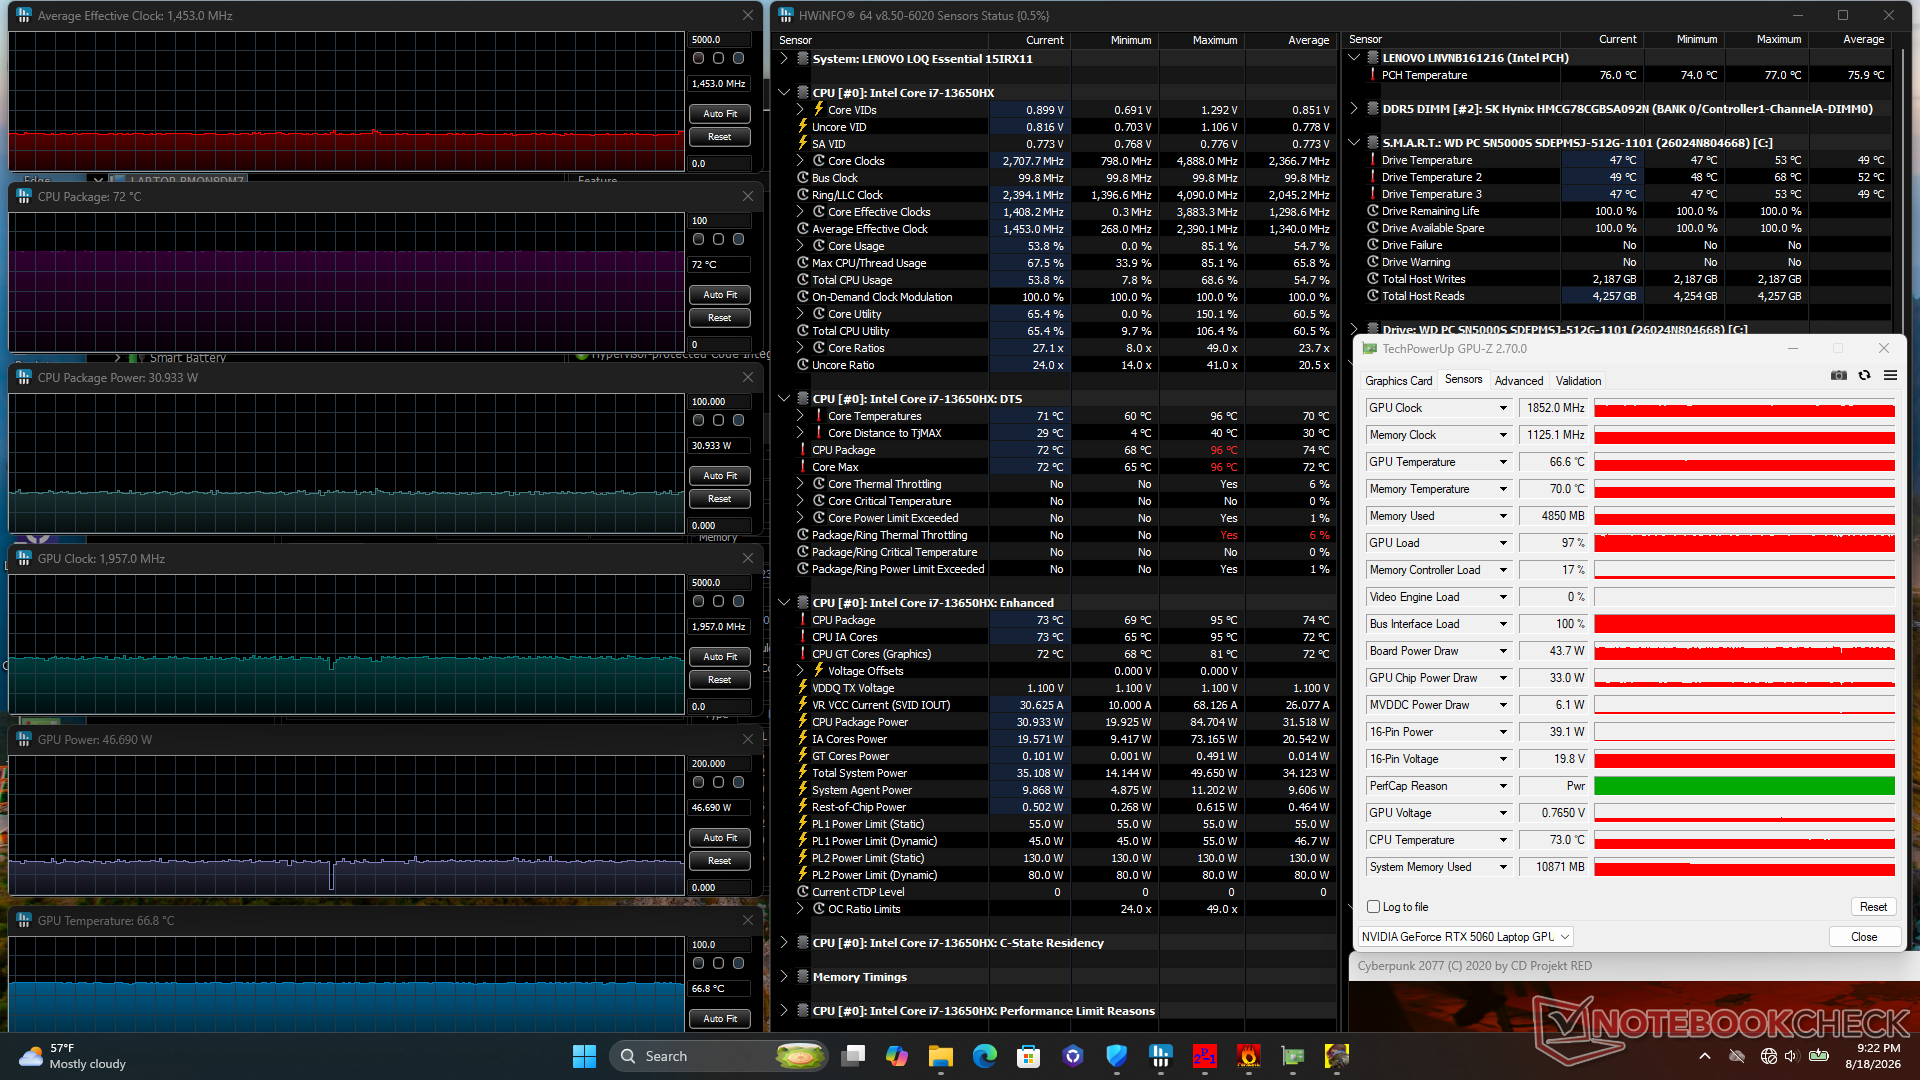
Task: Close the CPU Package temperature graph window
Action: coord(748,197)
